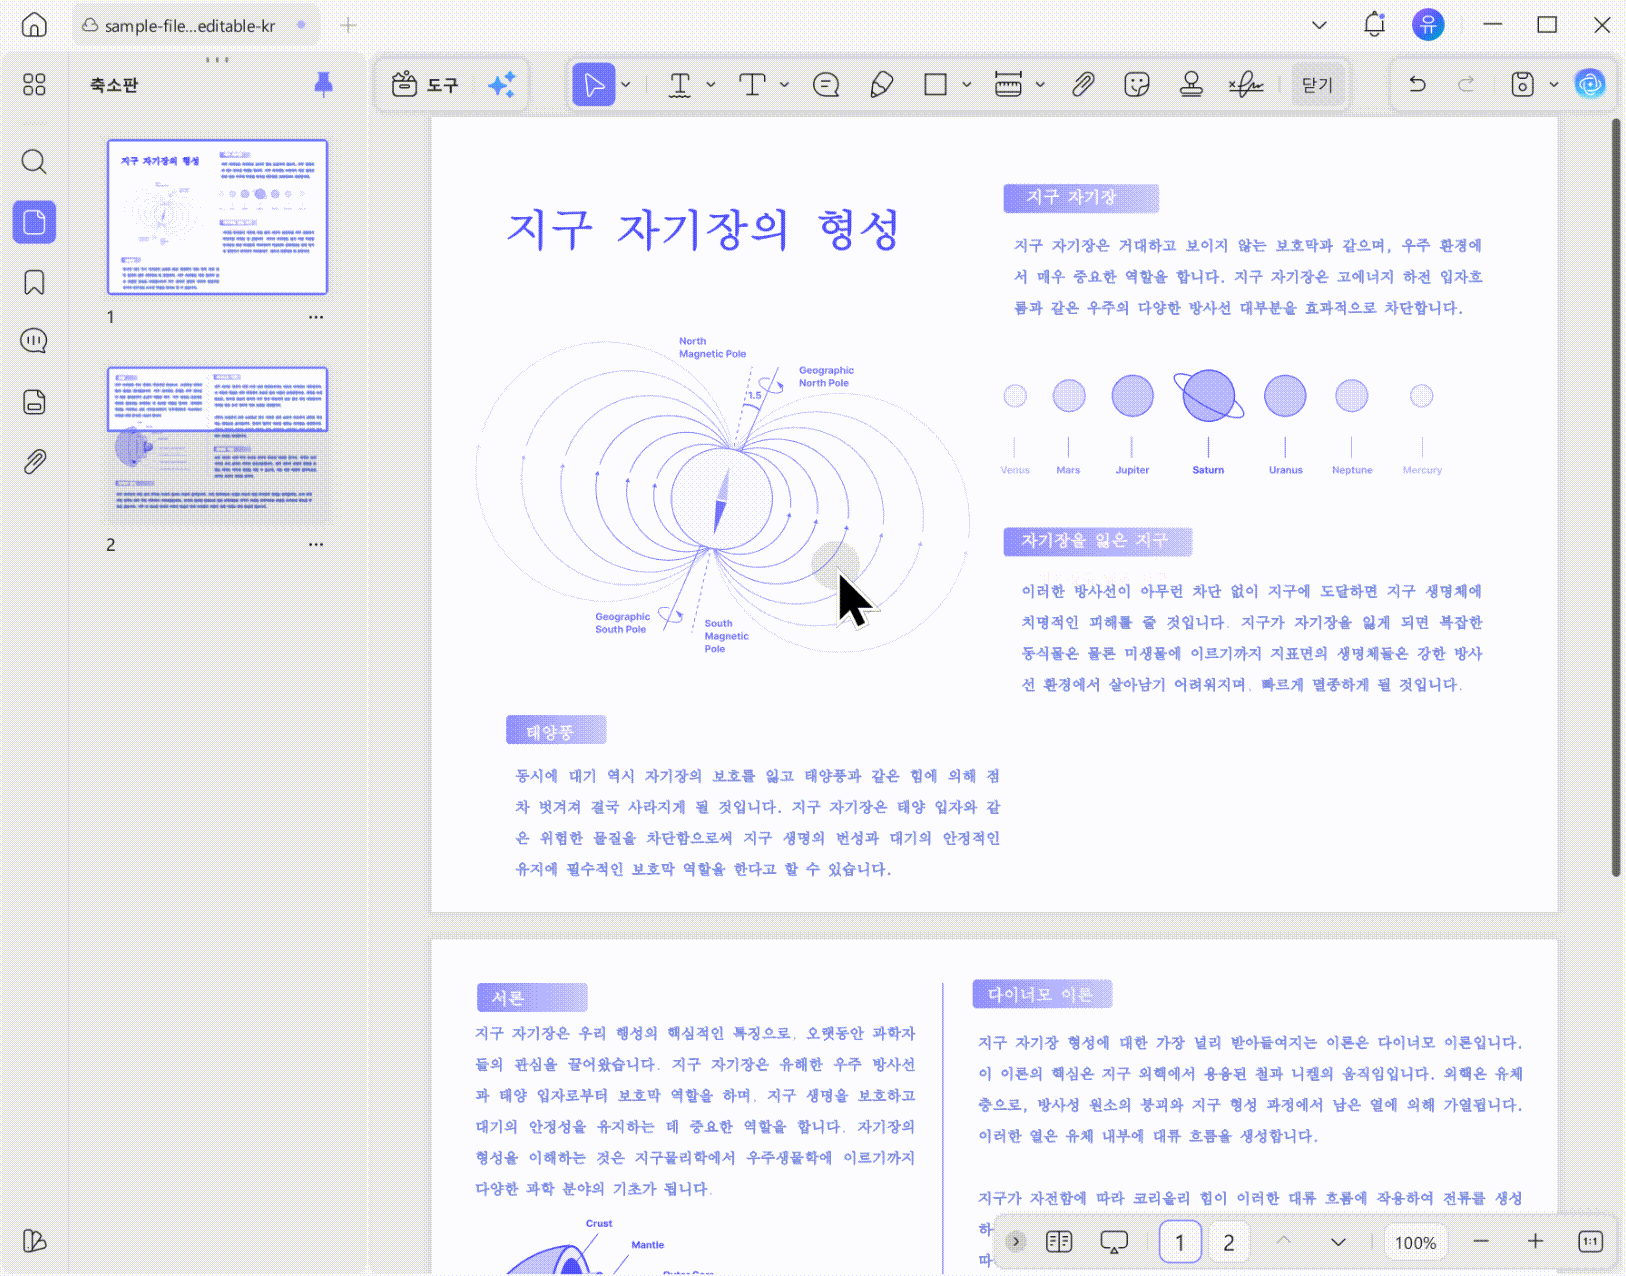Click the Saturn planet label
The image size is (1626, 1276).
click(x=1208, y=470)
